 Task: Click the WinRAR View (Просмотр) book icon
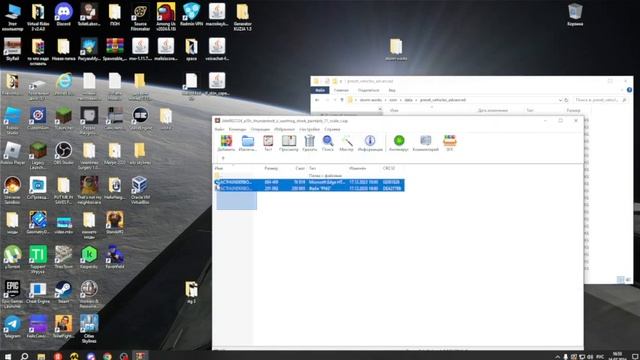pyautogui.click(x=289, y=143)
